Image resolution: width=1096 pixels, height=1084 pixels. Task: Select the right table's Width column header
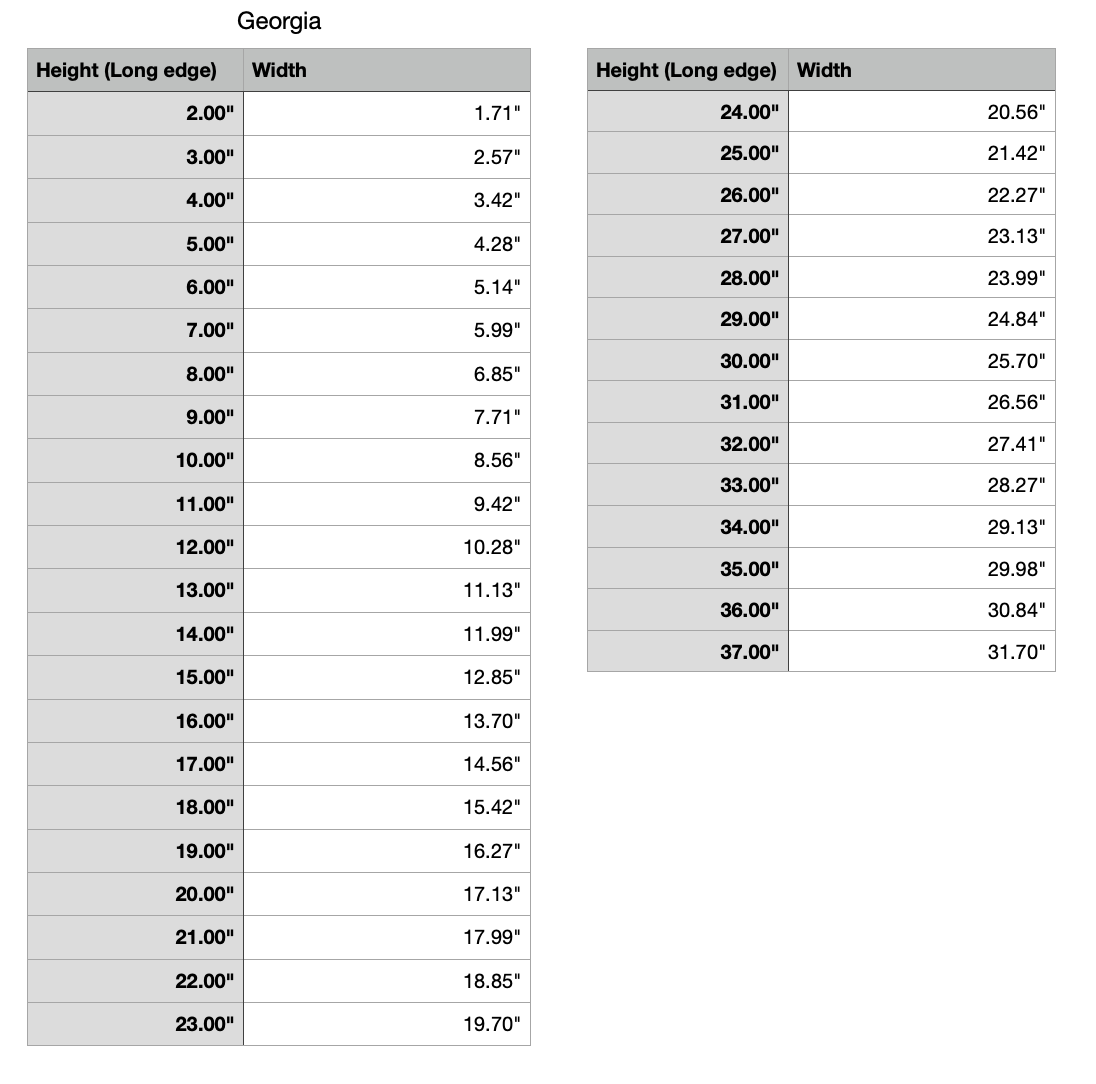pyautogui.click(x=824, y=70)
